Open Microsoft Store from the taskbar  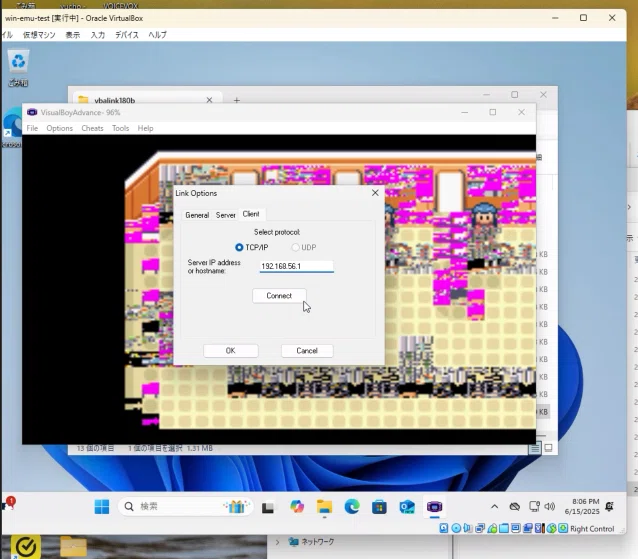tap(379, 507)
